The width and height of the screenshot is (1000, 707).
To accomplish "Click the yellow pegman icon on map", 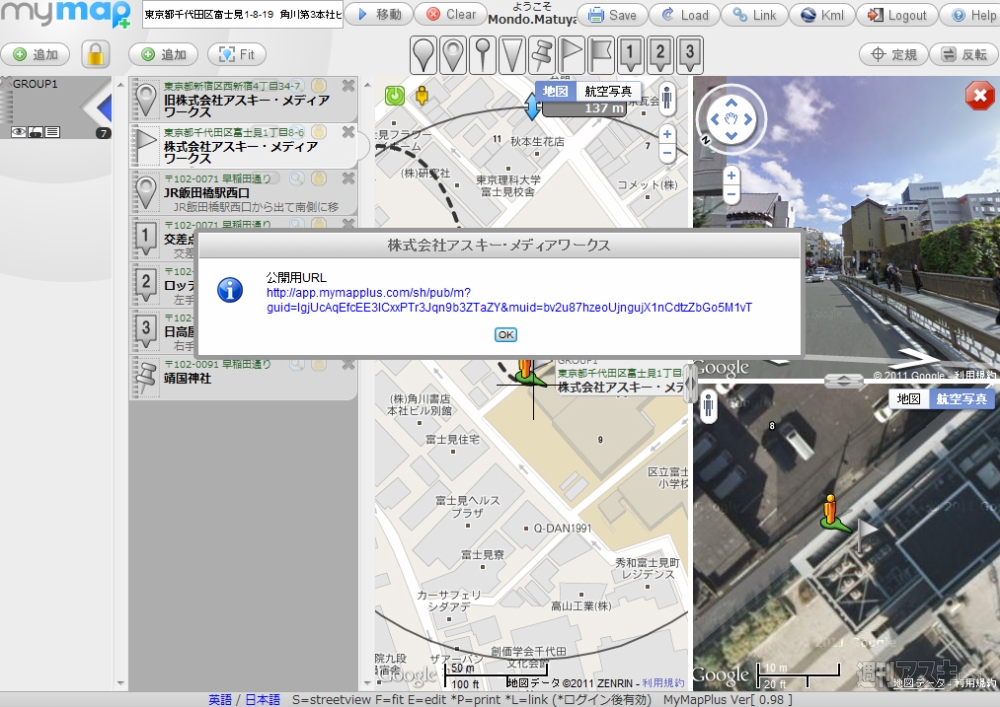I will point(422,96).
